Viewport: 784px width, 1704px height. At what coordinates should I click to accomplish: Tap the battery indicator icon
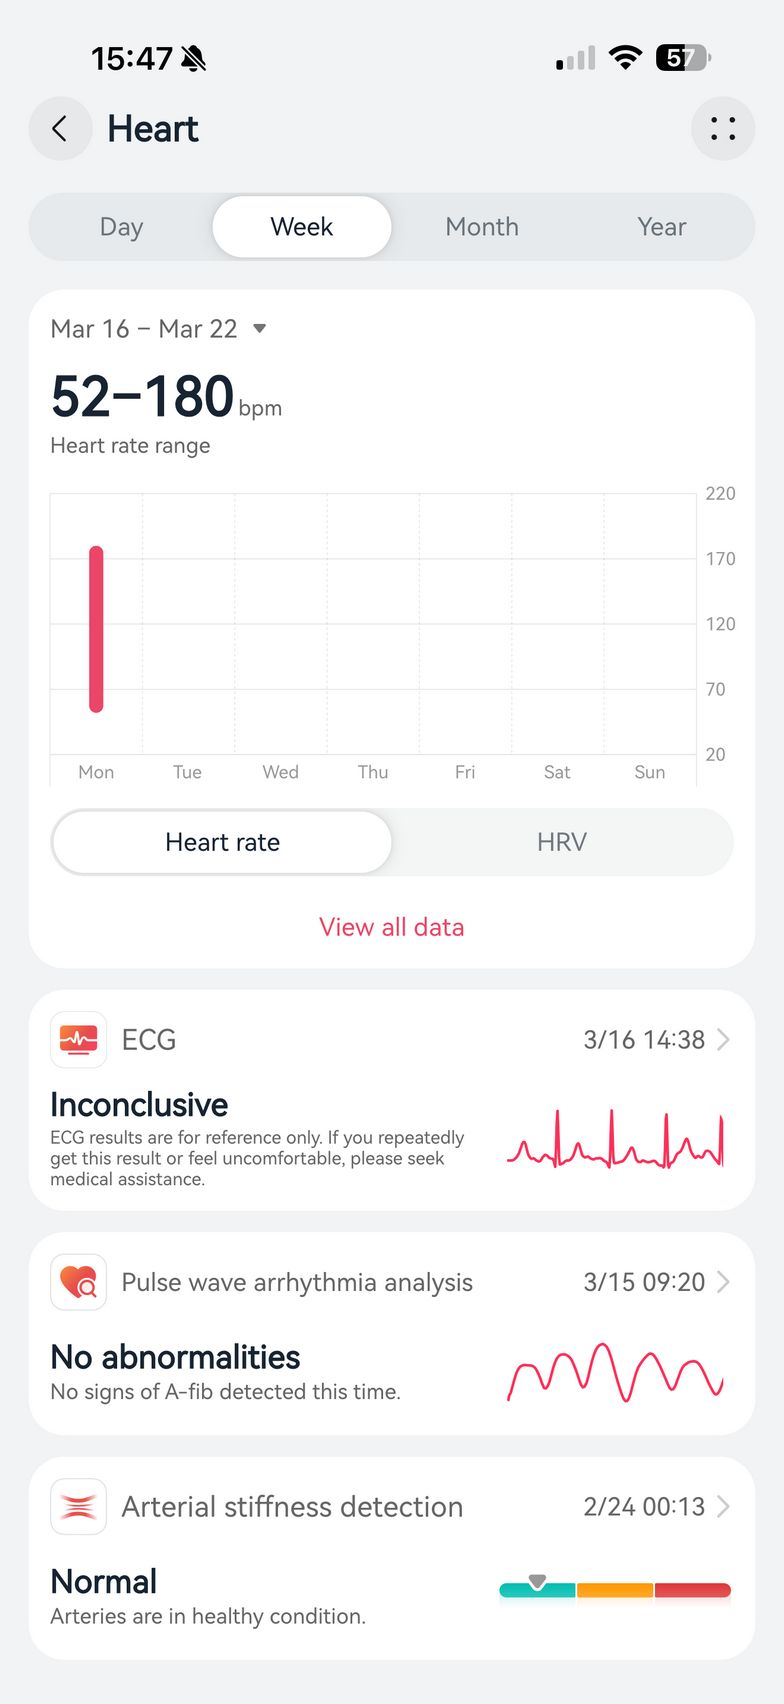click(x=682, y=58)
